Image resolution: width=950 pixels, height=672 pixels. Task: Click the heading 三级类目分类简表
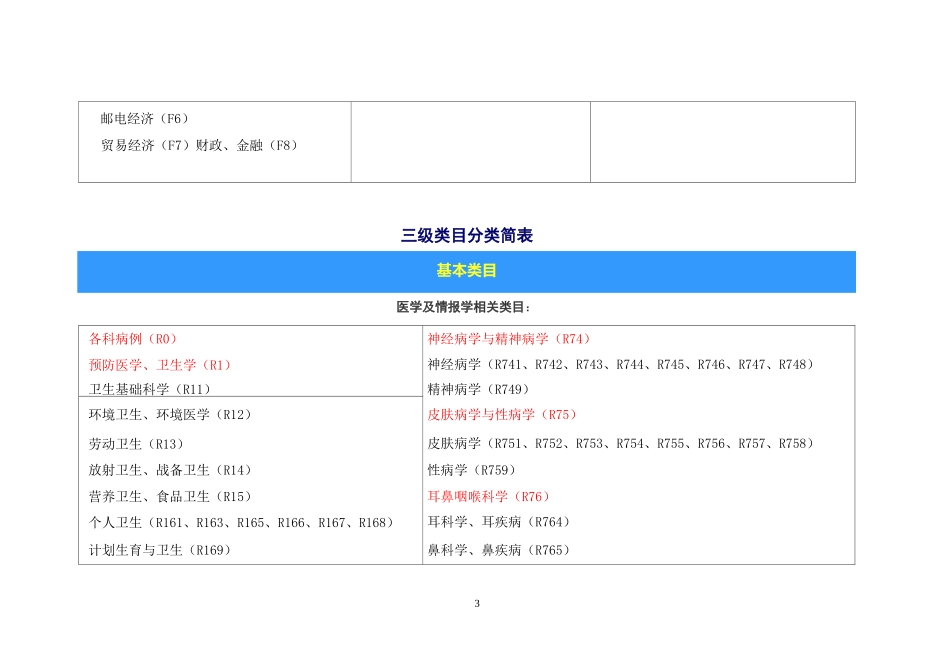click(467, 235)
